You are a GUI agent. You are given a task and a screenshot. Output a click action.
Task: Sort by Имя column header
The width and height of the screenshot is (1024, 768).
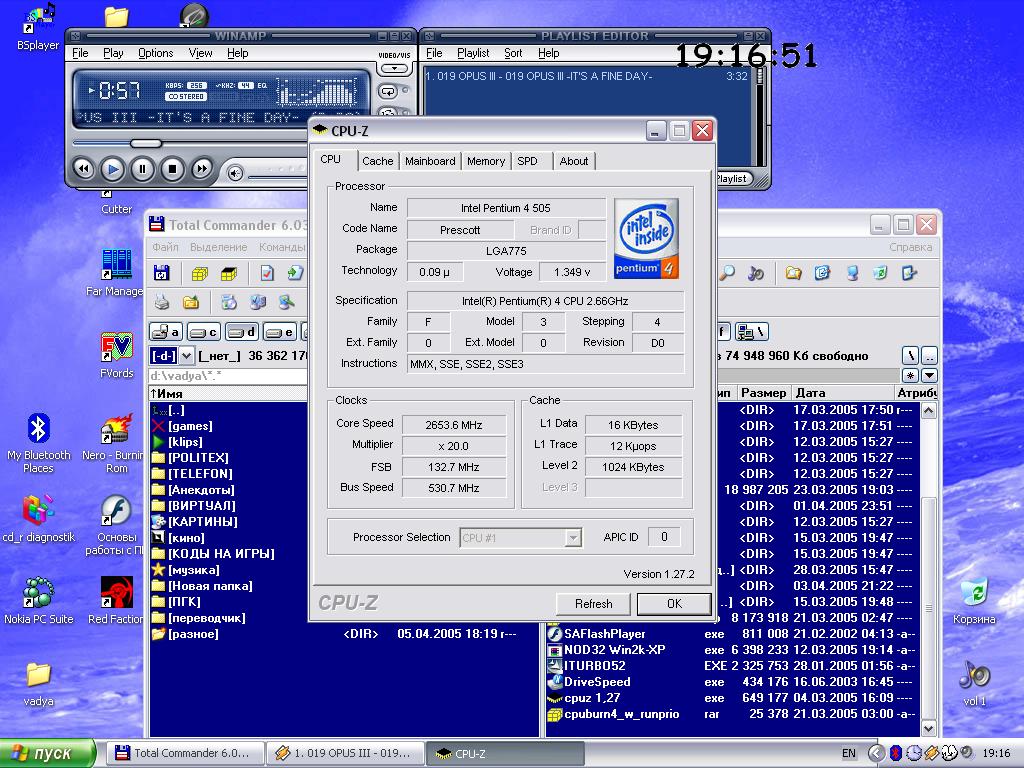pyautogui.click(x=228, y=393)
